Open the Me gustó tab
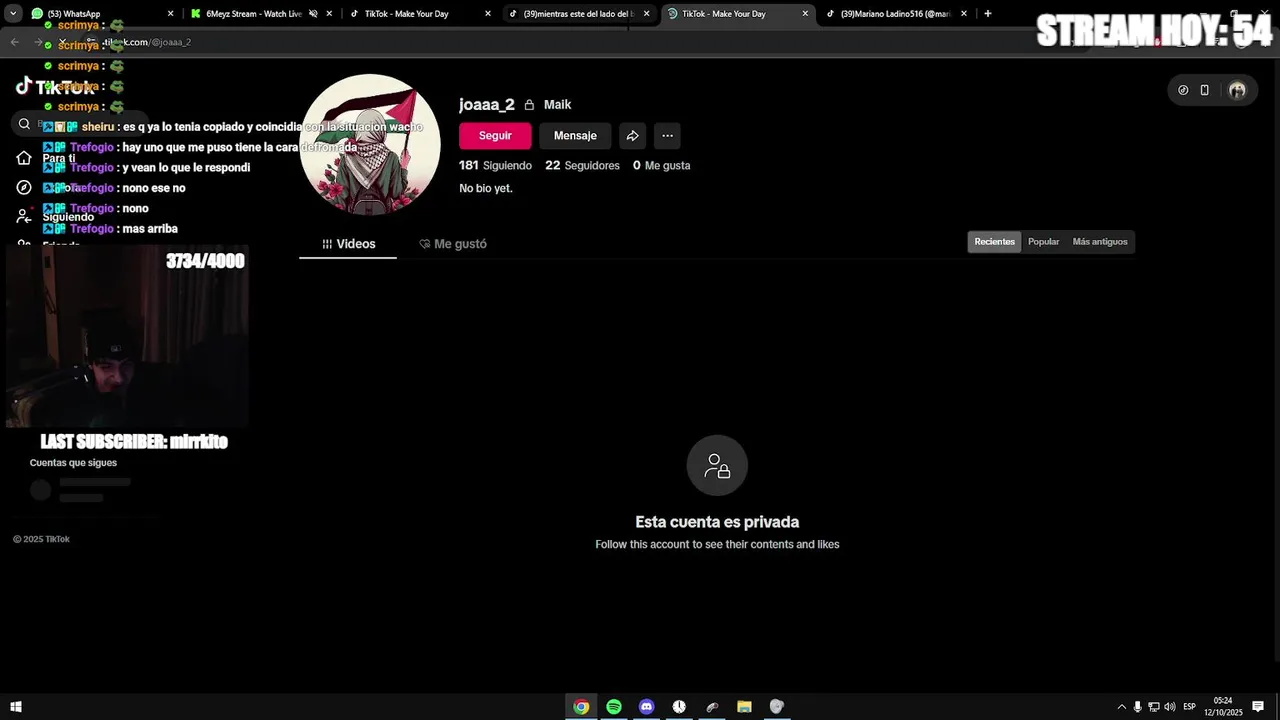The image size is (1280, 720). (453, 244)
